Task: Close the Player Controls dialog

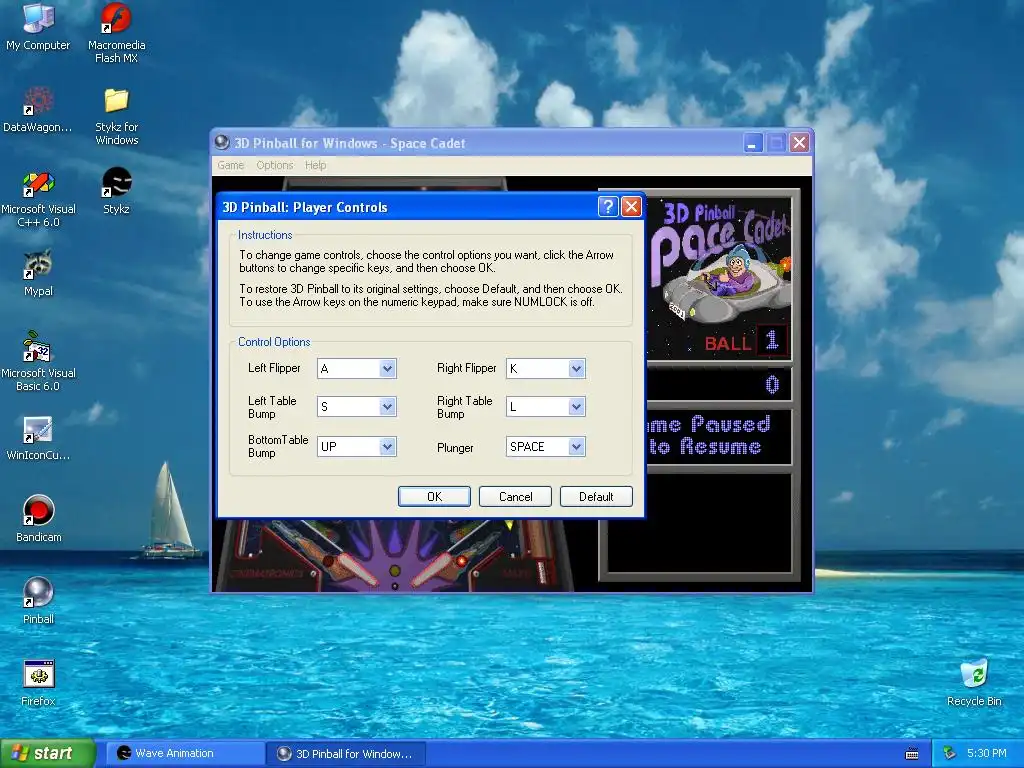Action: [x=631, y=207]
